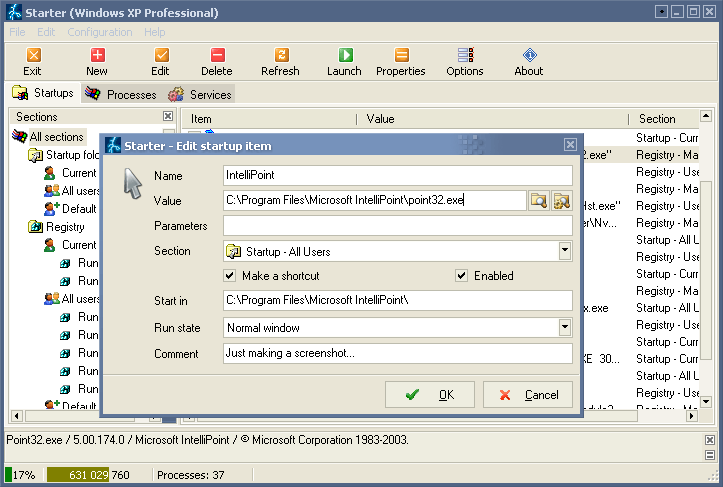Switch to the Services tab
This screenshot has width=723, height=487.
tap(200, 94)
